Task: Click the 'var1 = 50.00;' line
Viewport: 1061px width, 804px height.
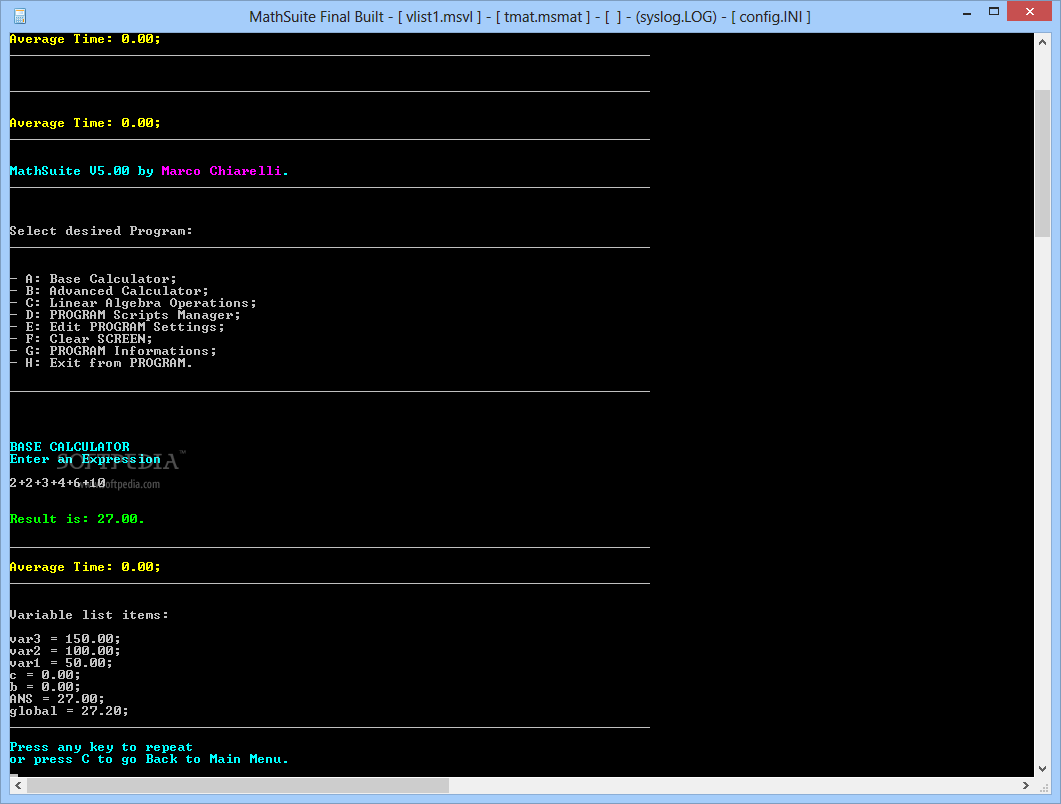Action: coord(61,663)
